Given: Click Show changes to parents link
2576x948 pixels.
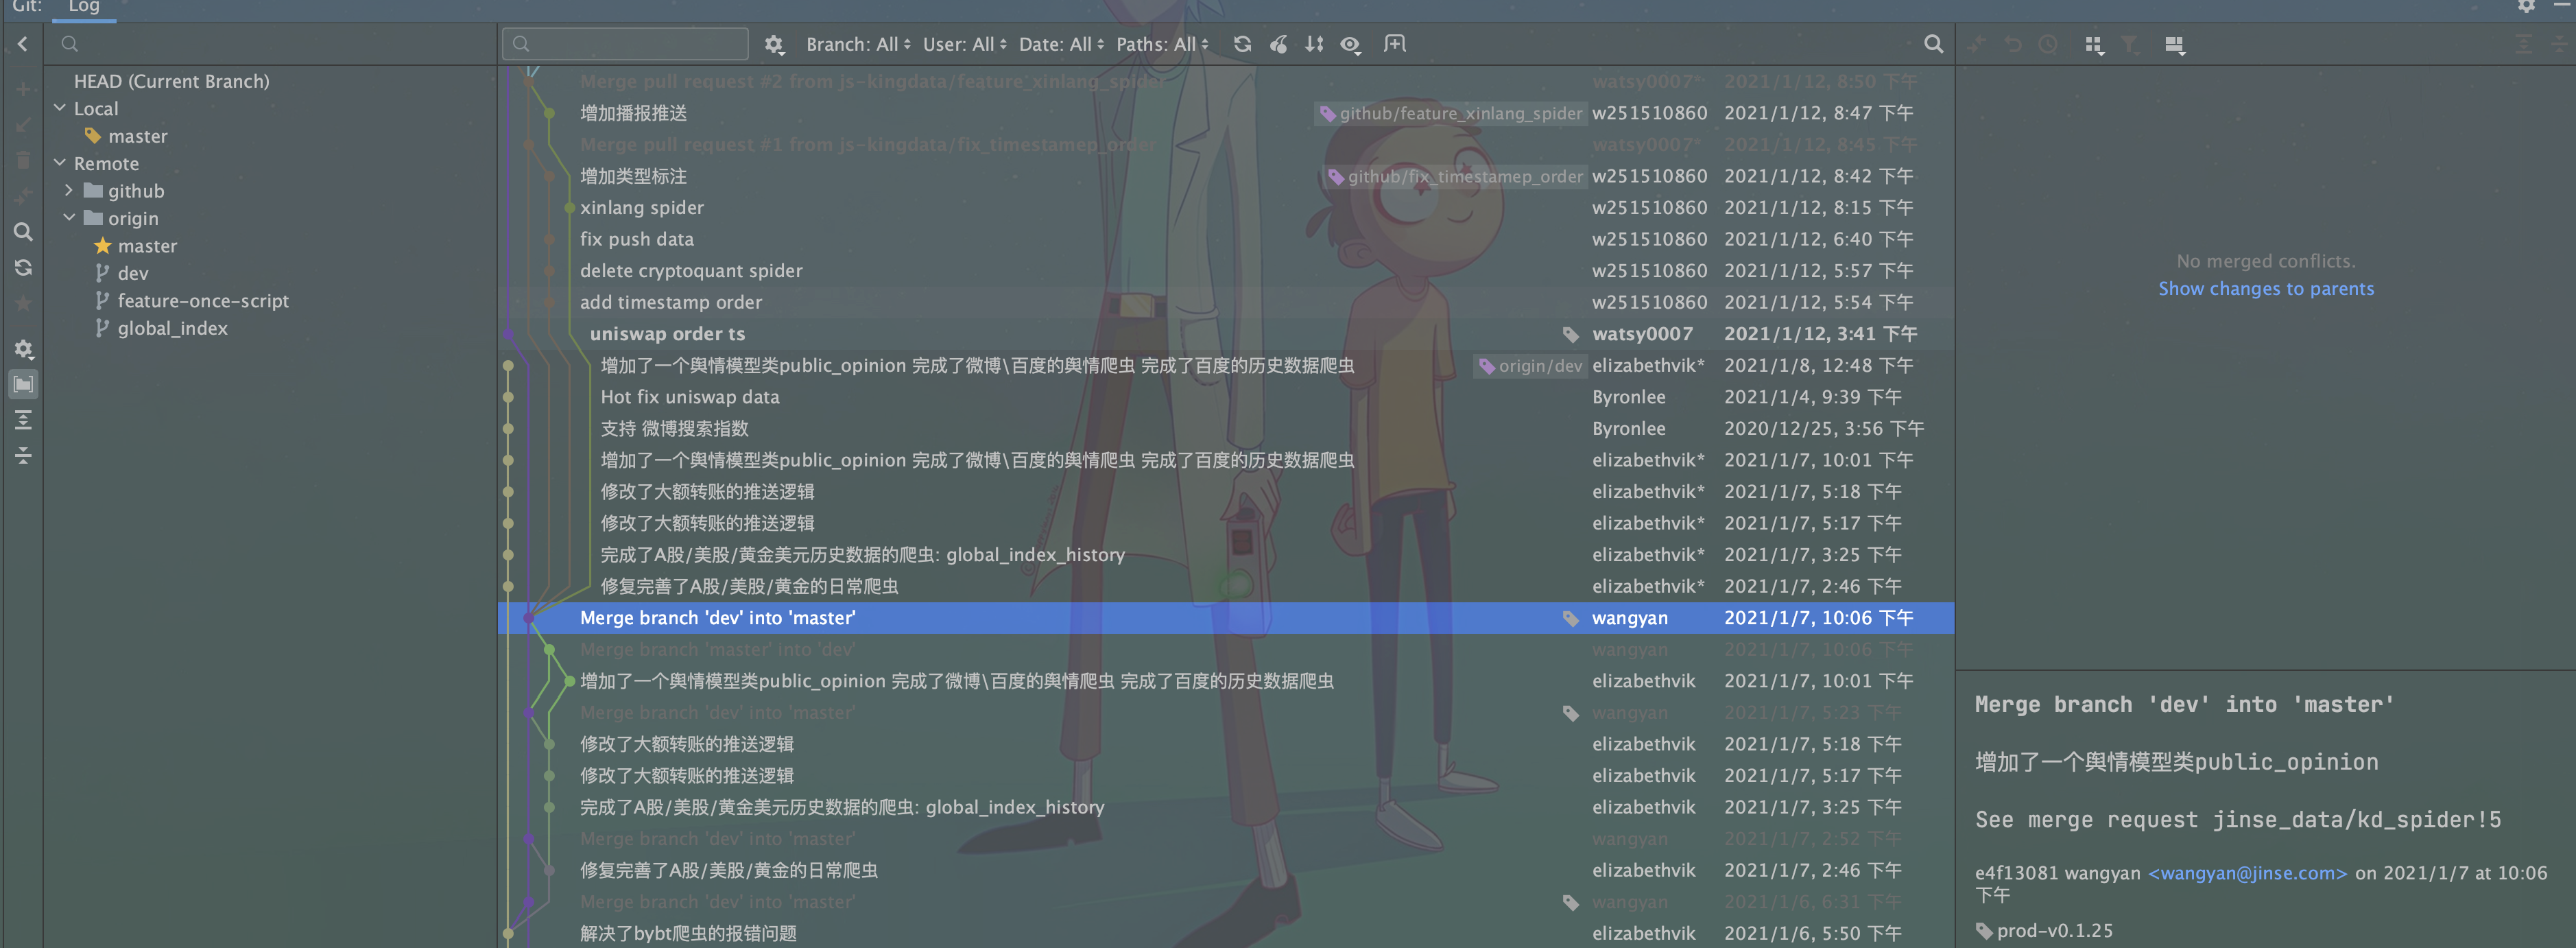Looking at the screenshot, I should pos(2265,289).
